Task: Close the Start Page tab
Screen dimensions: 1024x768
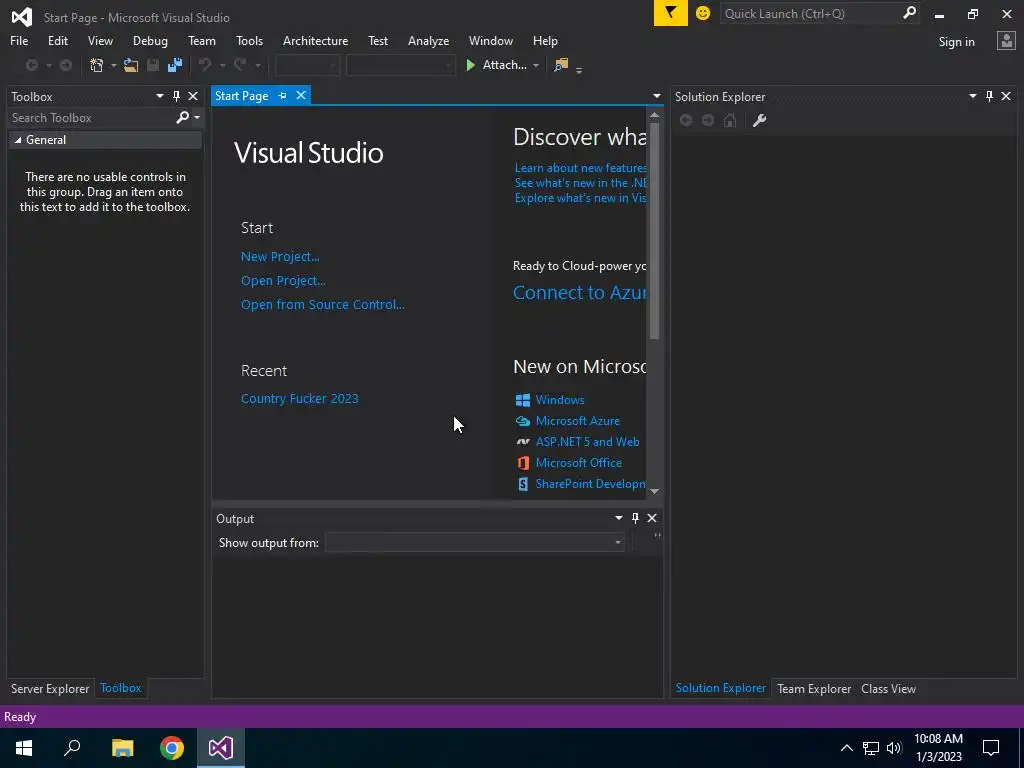Action: point(301,95)
